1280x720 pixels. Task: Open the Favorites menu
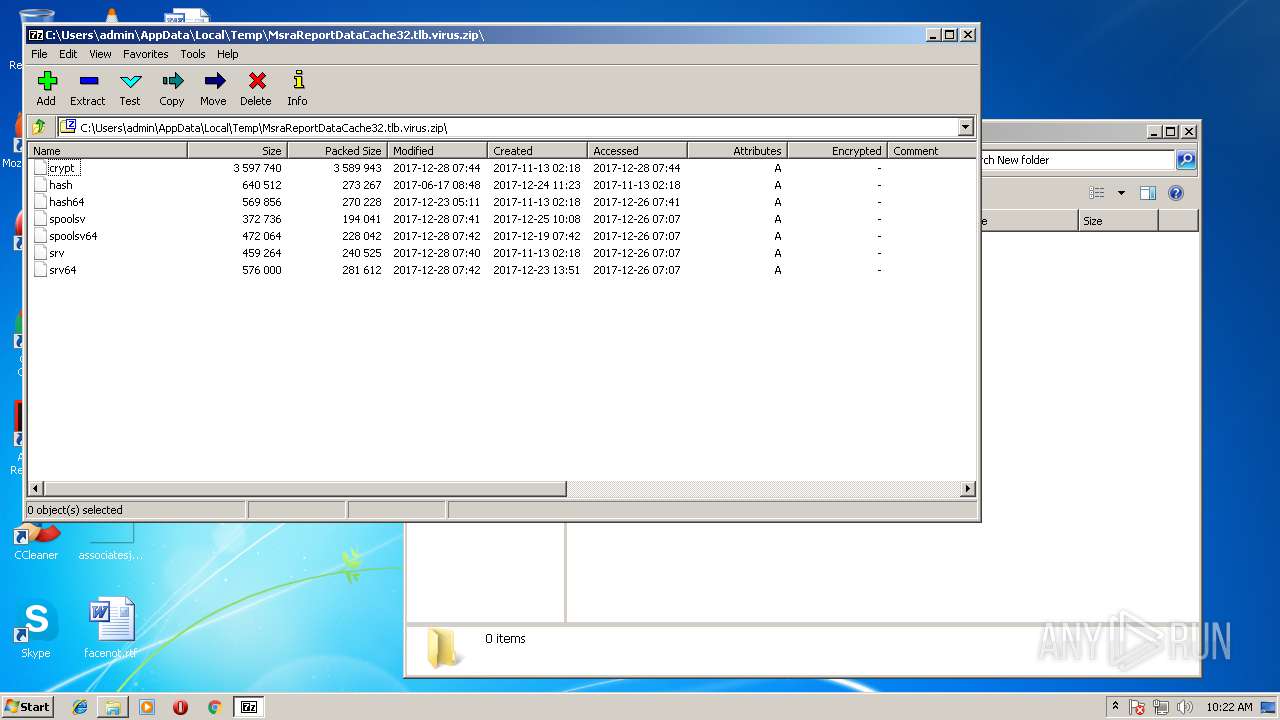pos(146,54)
